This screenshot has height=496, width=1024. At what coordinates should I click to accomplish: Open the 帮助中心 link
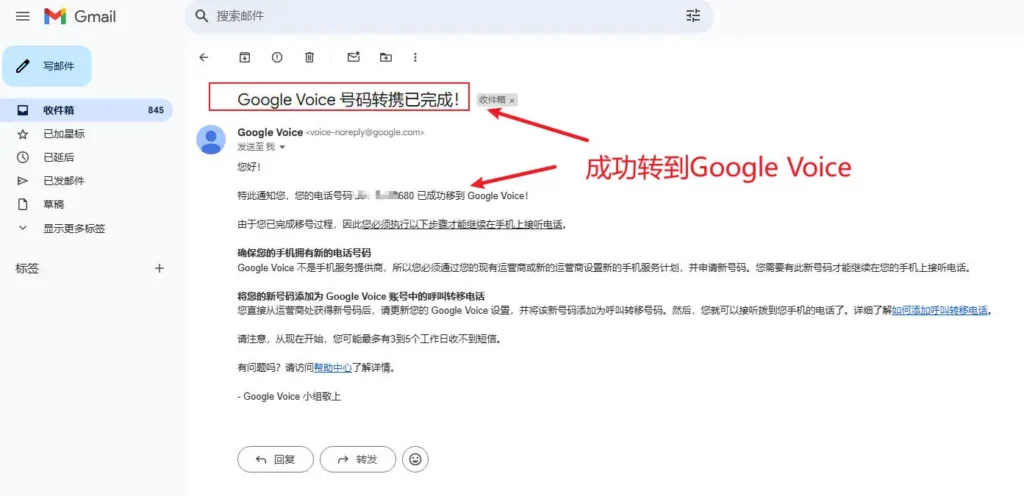pyautogui.click(x=333, y=367)
